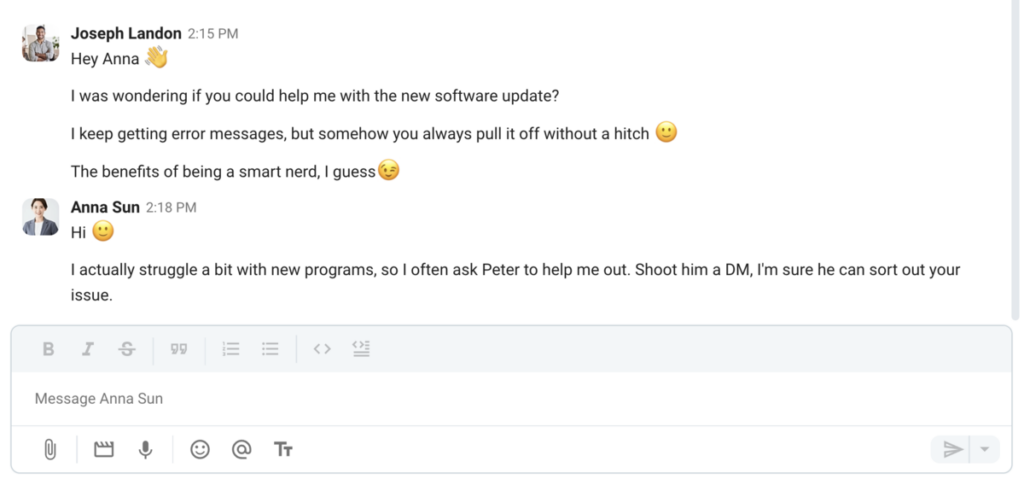1024x491 pixels.
Task: Send the message
Action: (x=952, y=450)
